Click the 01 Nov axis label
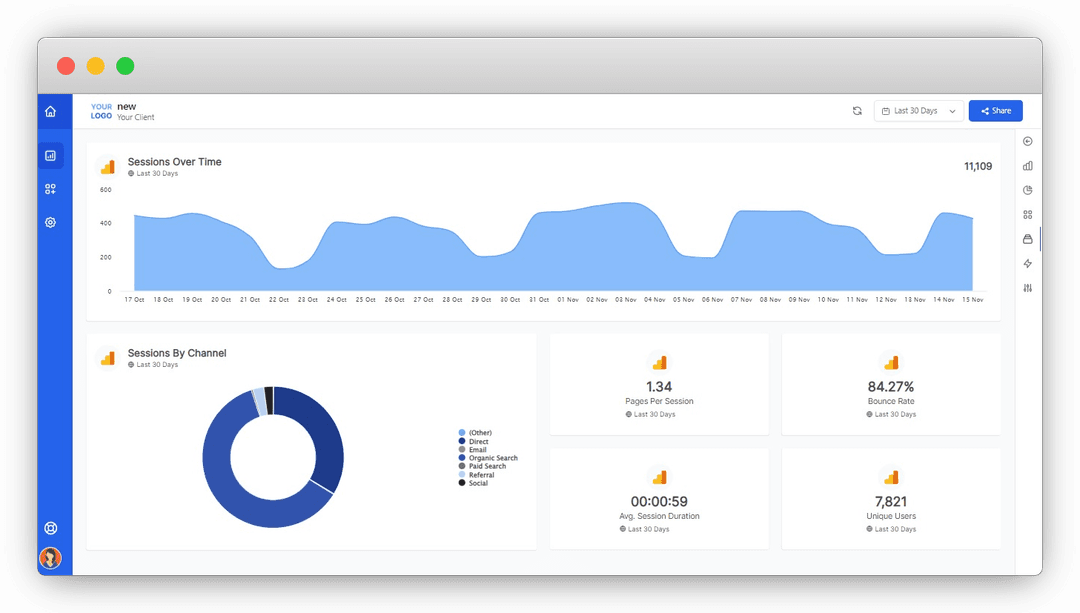Viewport: 1080px width, 613px height. coord(568,300)
